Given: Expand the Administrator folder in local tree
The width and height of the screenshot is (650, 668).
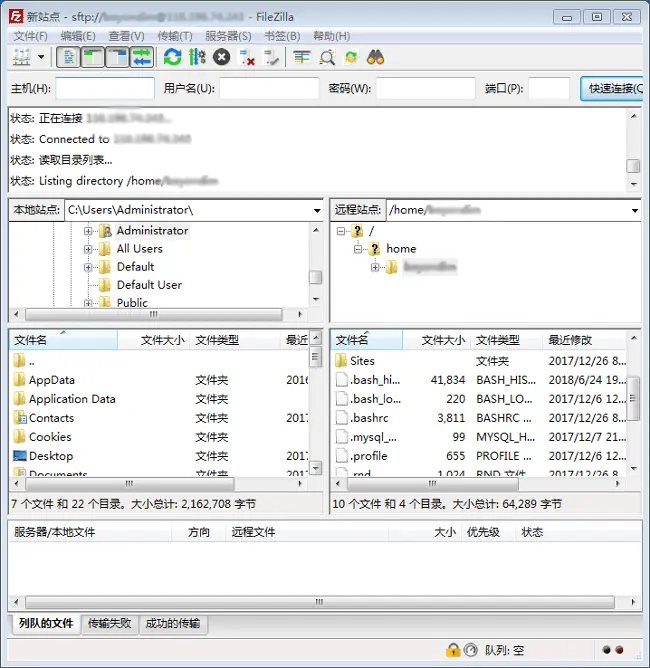Looking at the screenshot, I should click(88, 231).
